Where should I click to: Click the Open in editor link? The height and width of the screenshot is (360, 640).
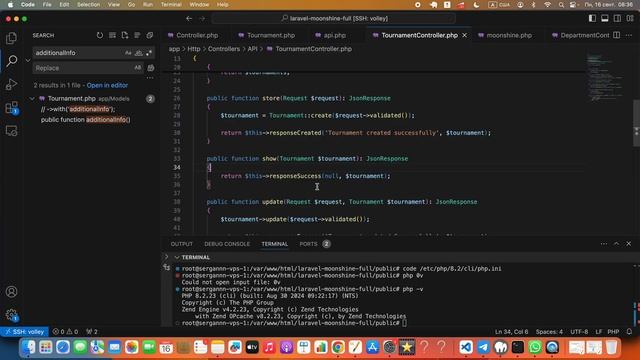pos(107,85)
